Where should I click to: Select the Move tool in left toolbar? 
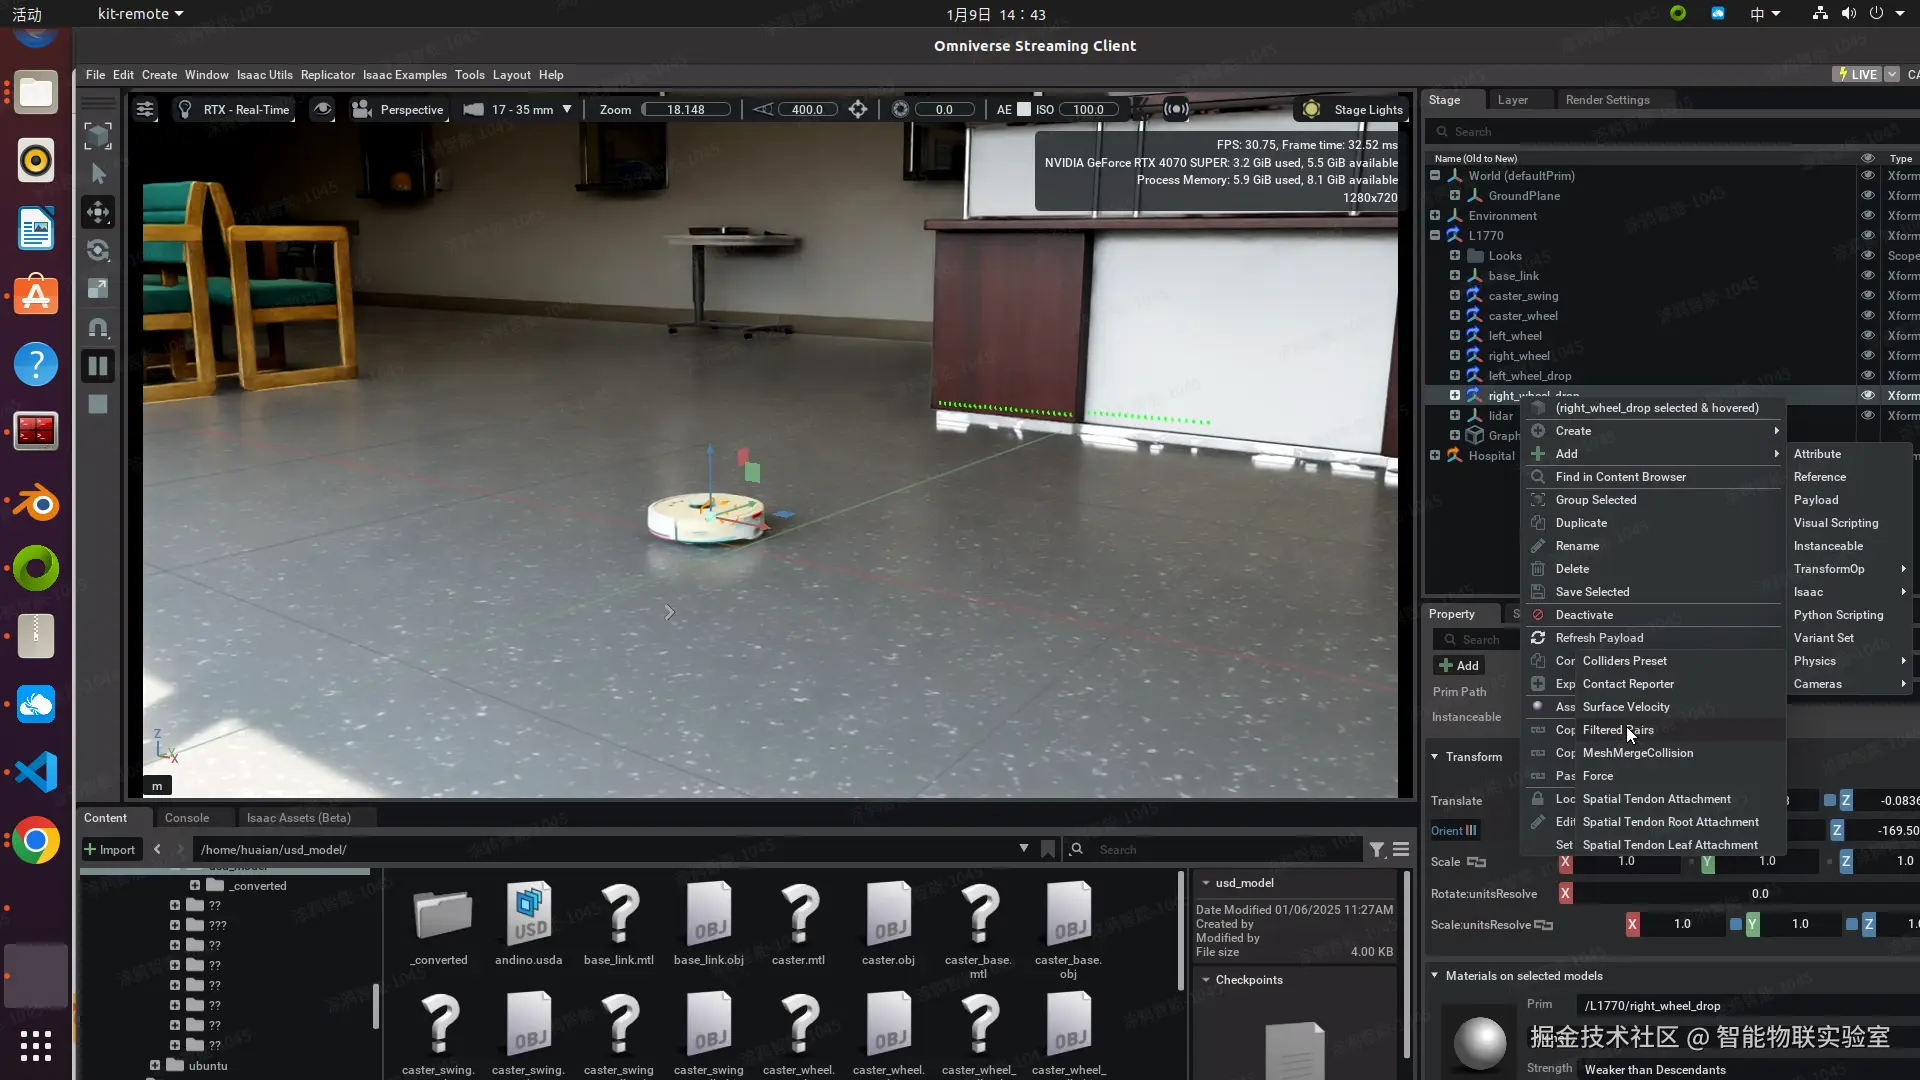click(x=98, y=212)
